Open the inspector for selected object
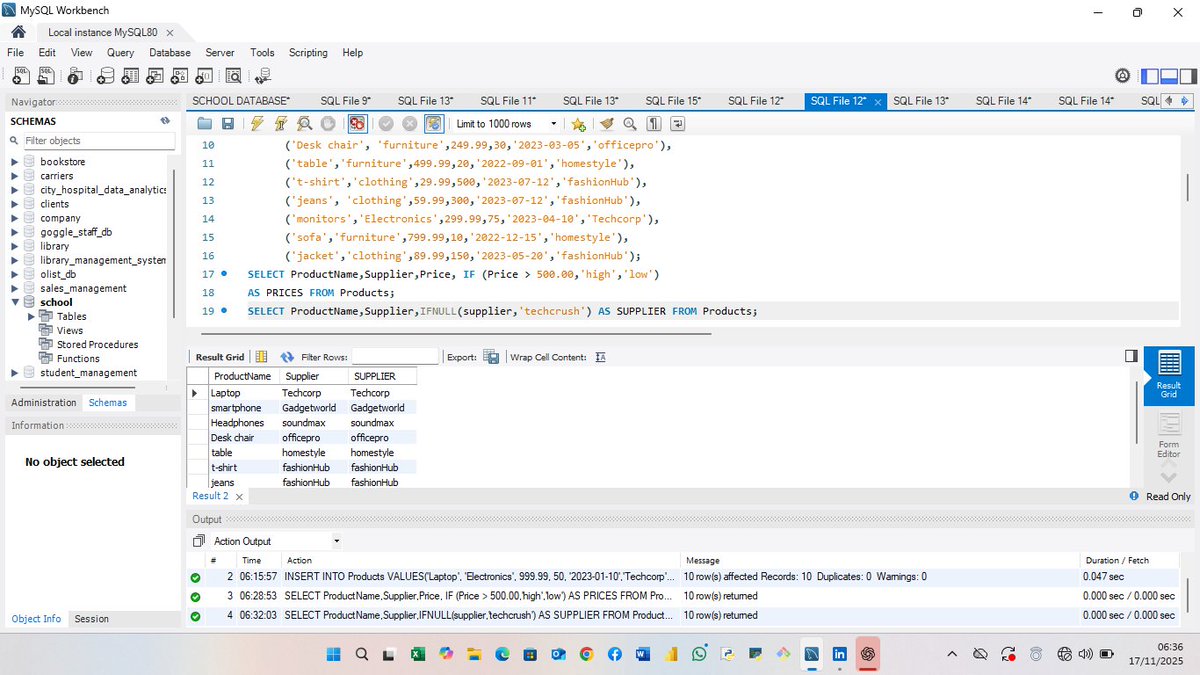The width and height of the screenshot is (1200, 675). click(x=75, y=75)
